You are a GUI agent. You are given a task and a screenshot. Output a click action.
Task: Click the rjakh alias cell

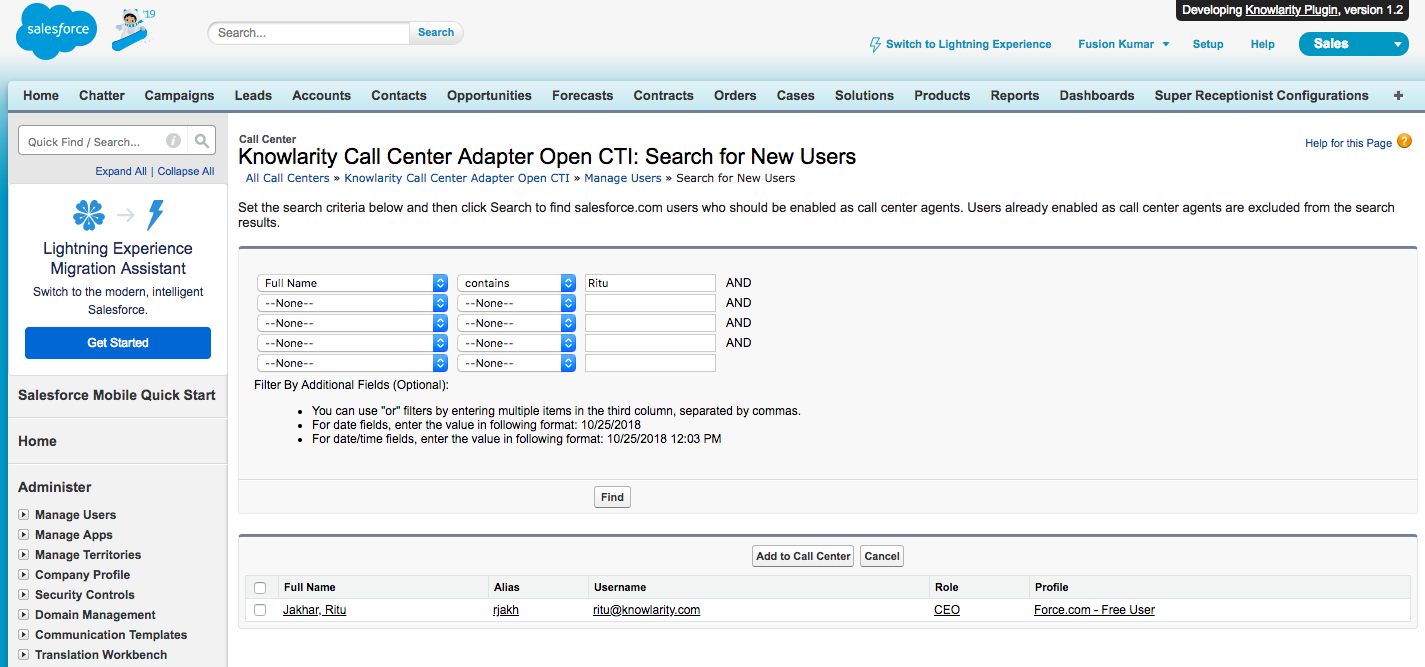506,610
